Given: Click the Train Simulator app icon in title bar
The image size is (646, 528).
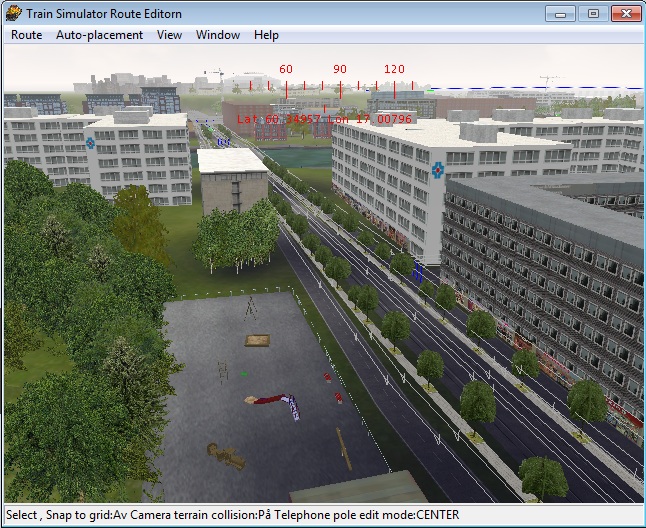Looking at the screenshot, I should (x=13, y=13).
